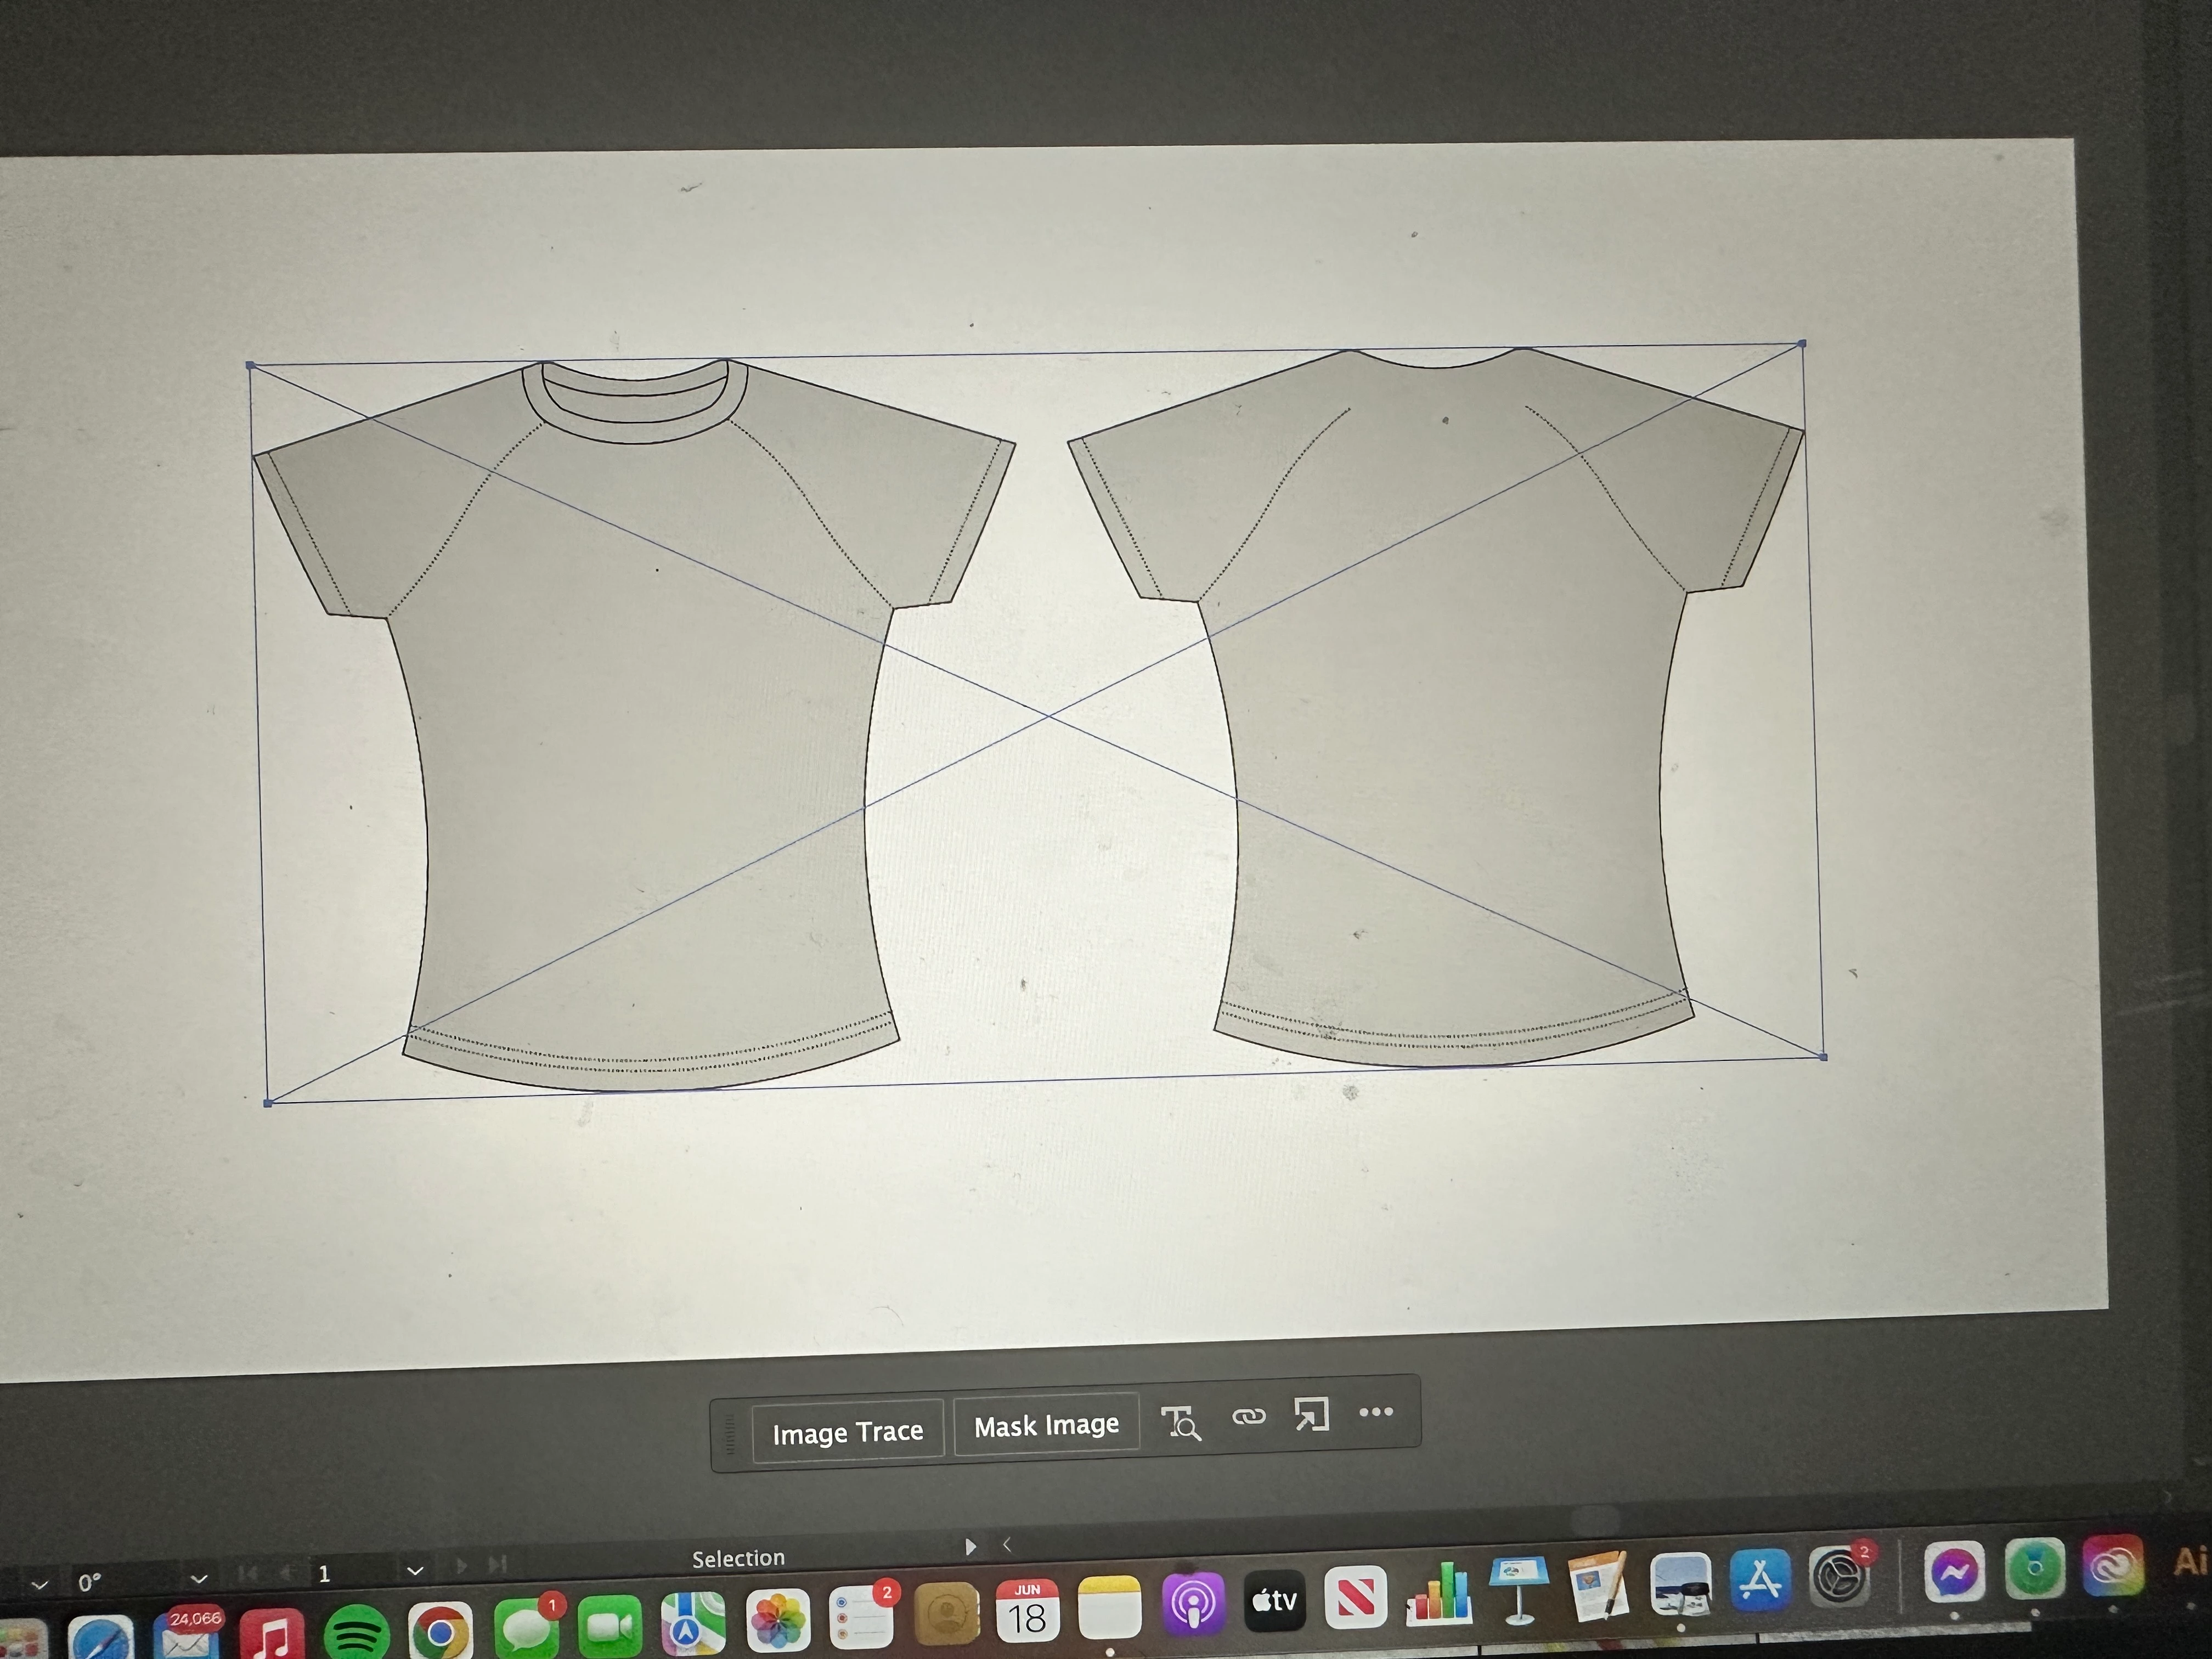Image resolution: width=2212 pixels, height=1659 pixels.
Task: Click the link icon in contextual taskbar
Action: 1248,1416
